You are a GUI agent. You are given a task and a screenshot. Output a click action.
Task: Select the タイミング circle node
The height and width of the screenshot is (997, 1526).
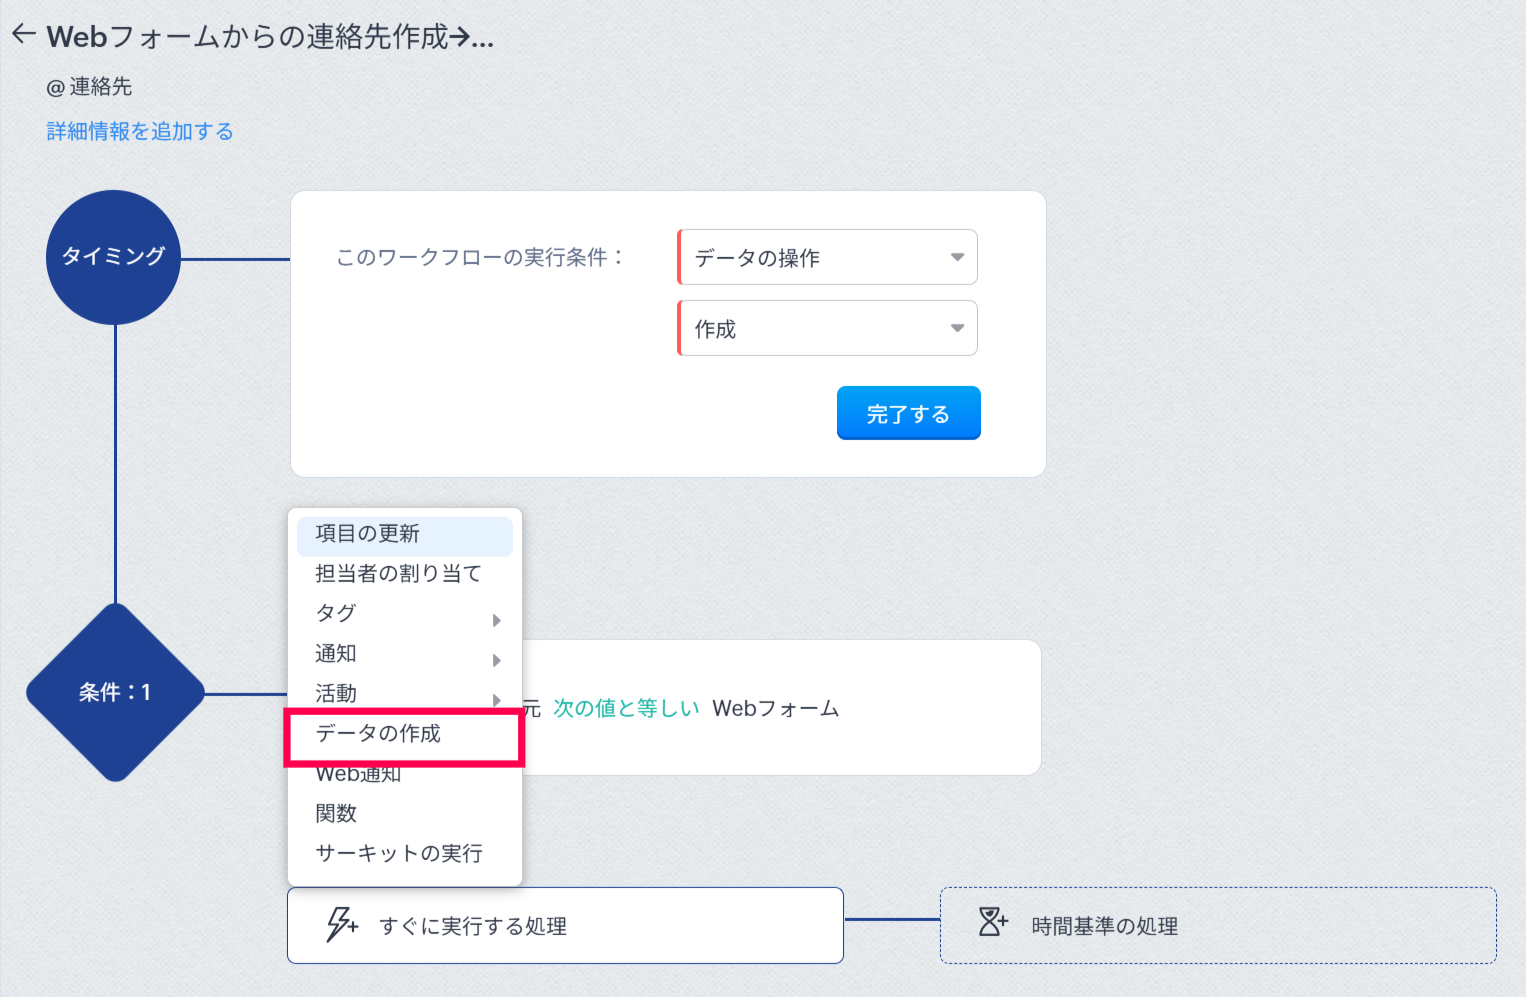(x=113, y=257)
